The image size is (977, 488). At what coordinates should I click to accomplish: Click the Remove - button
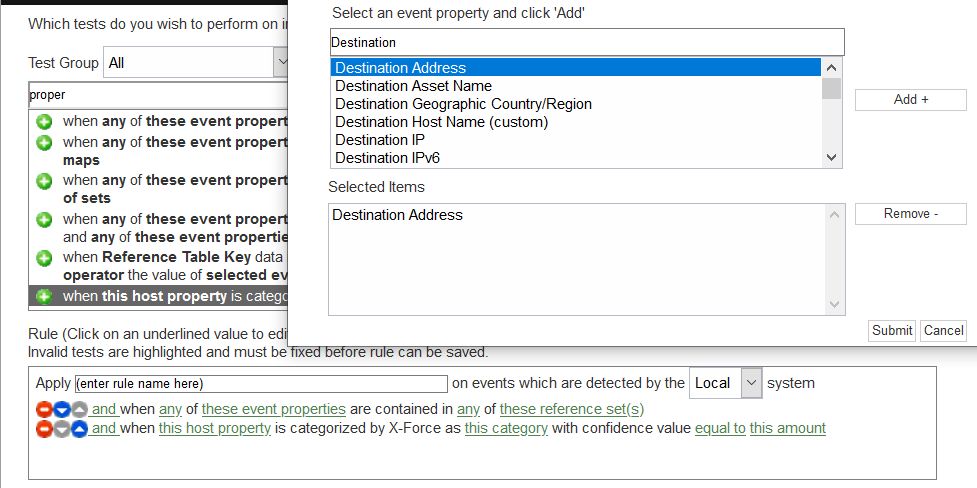click(910, 214)
